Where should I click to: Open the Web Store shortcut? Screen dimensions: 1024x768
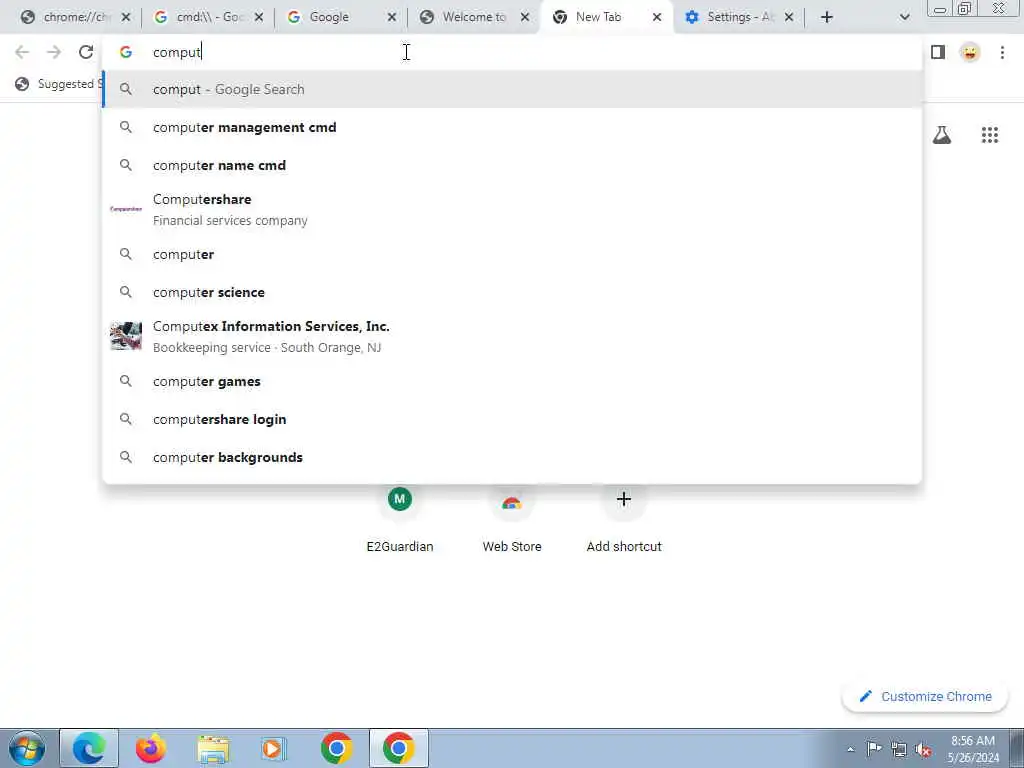pos(512,519)
